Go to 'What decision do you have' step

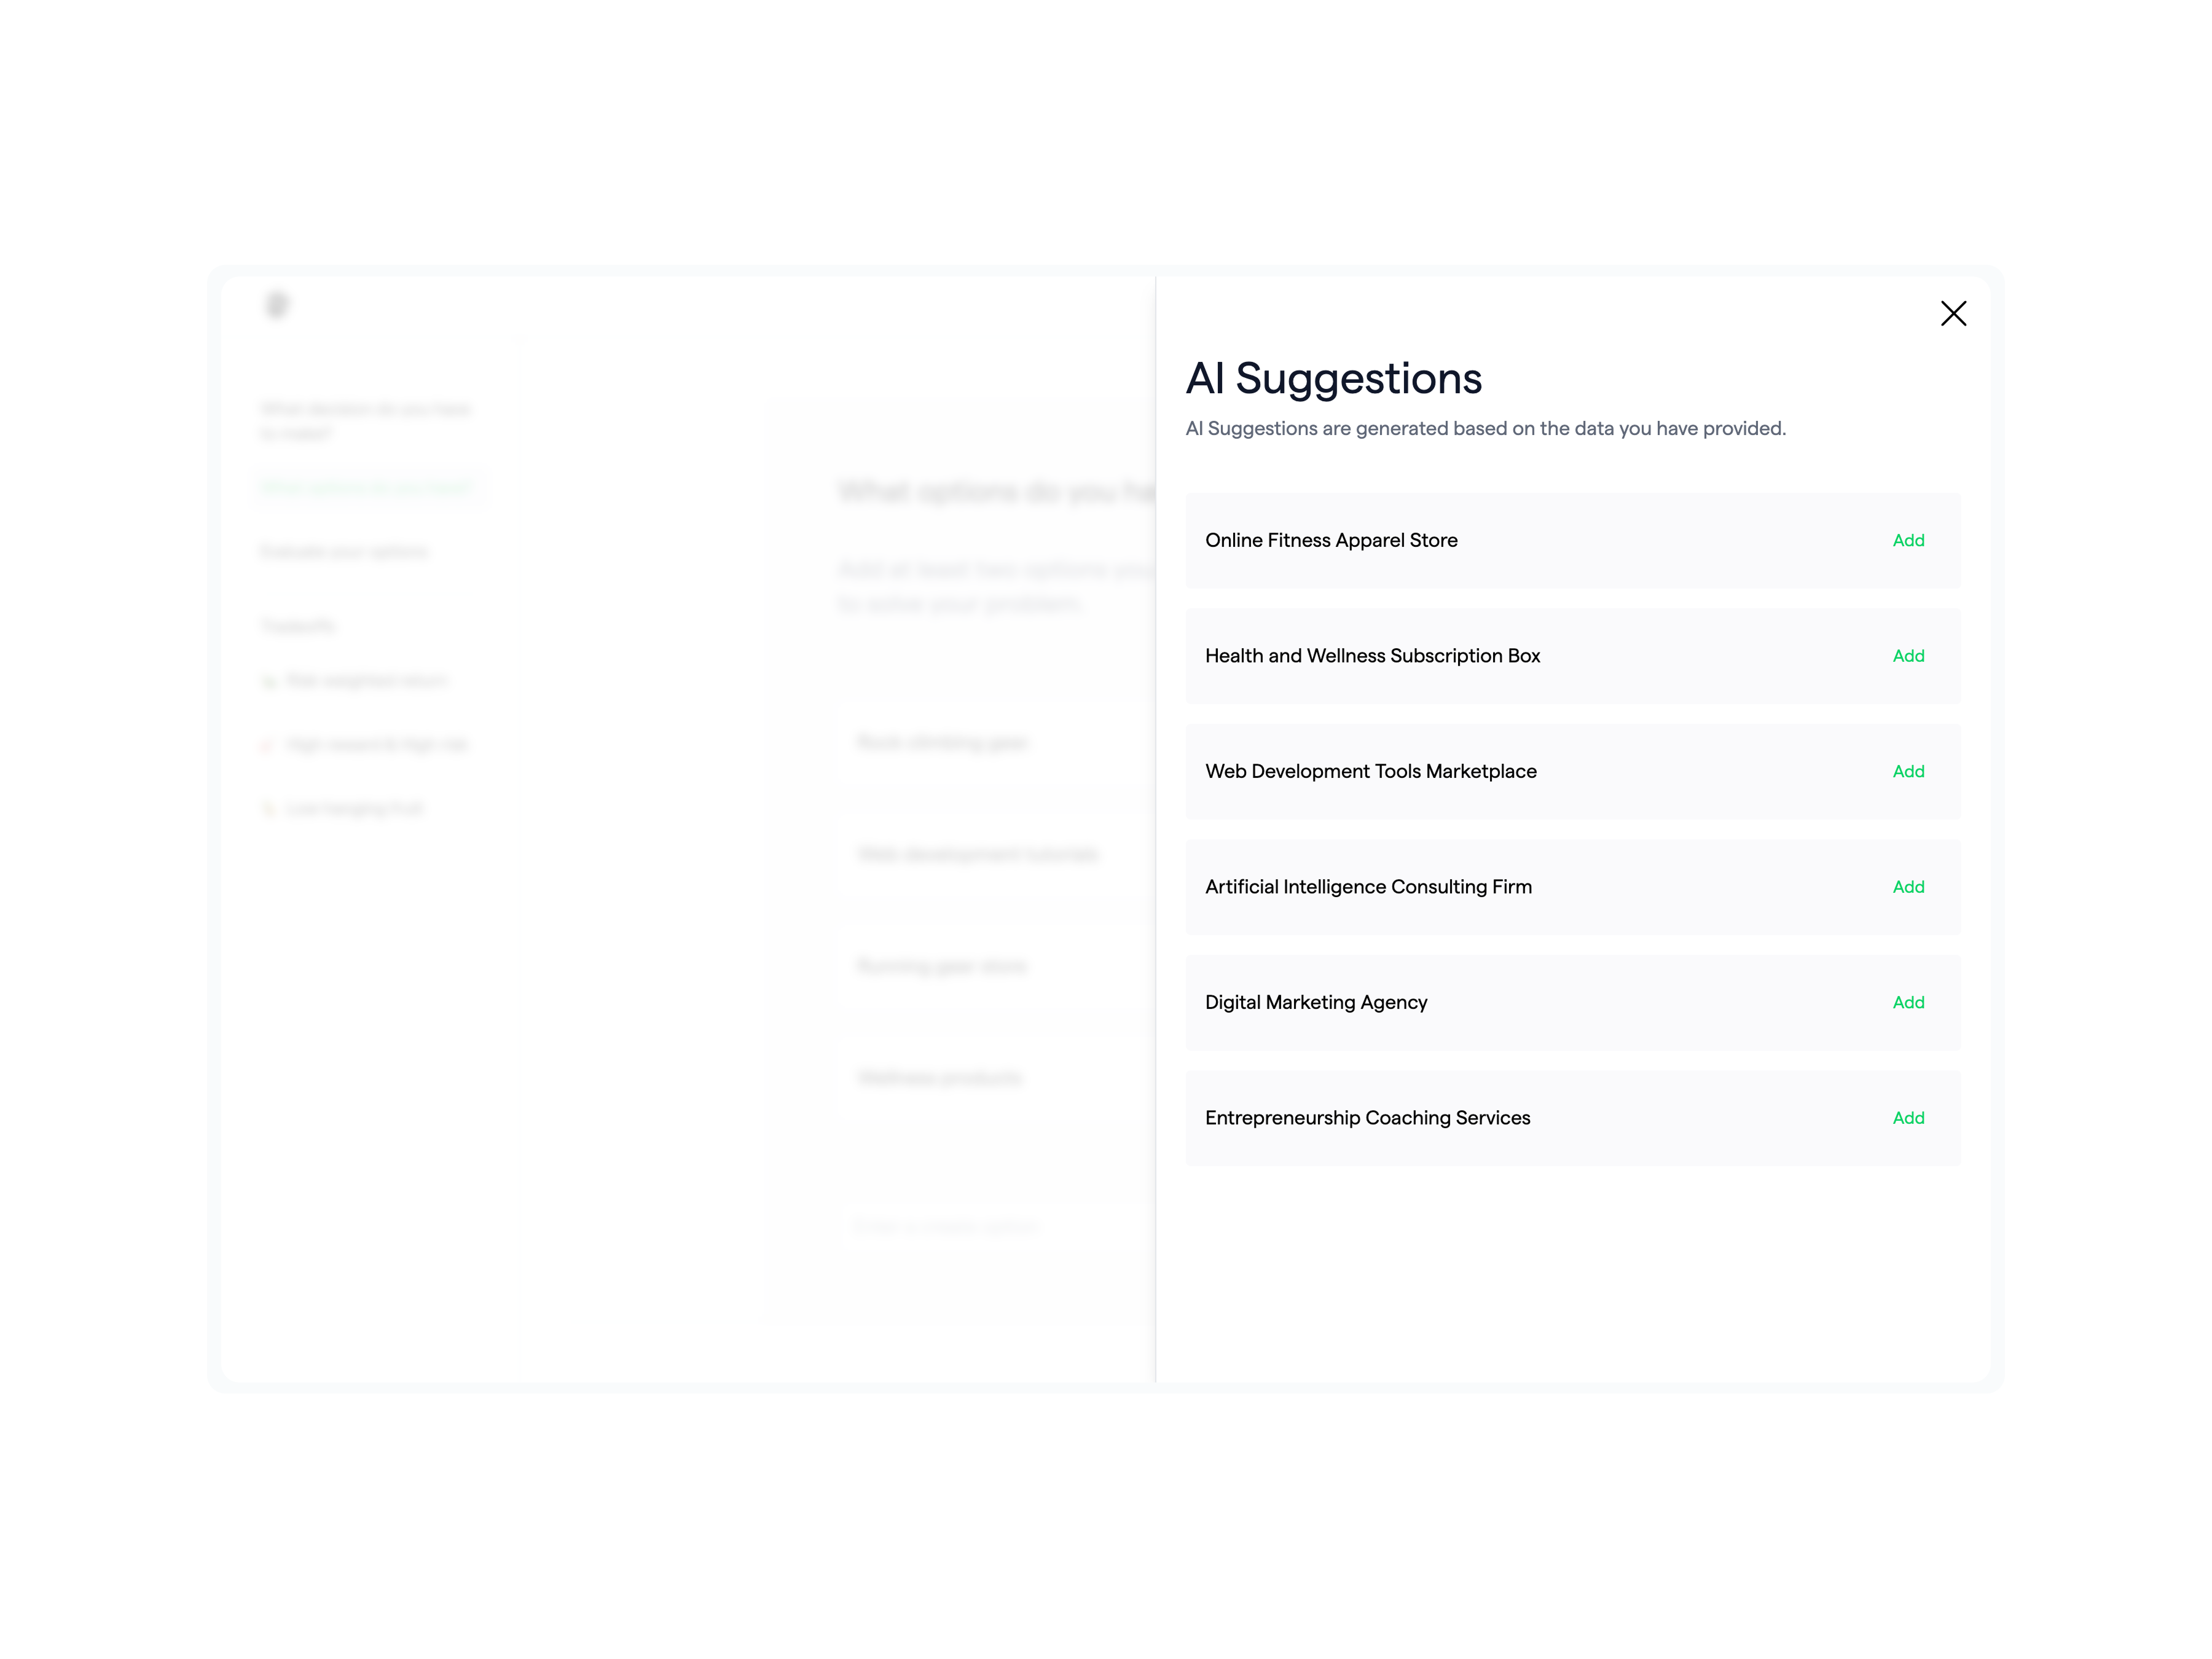click(x=364, y=421)
